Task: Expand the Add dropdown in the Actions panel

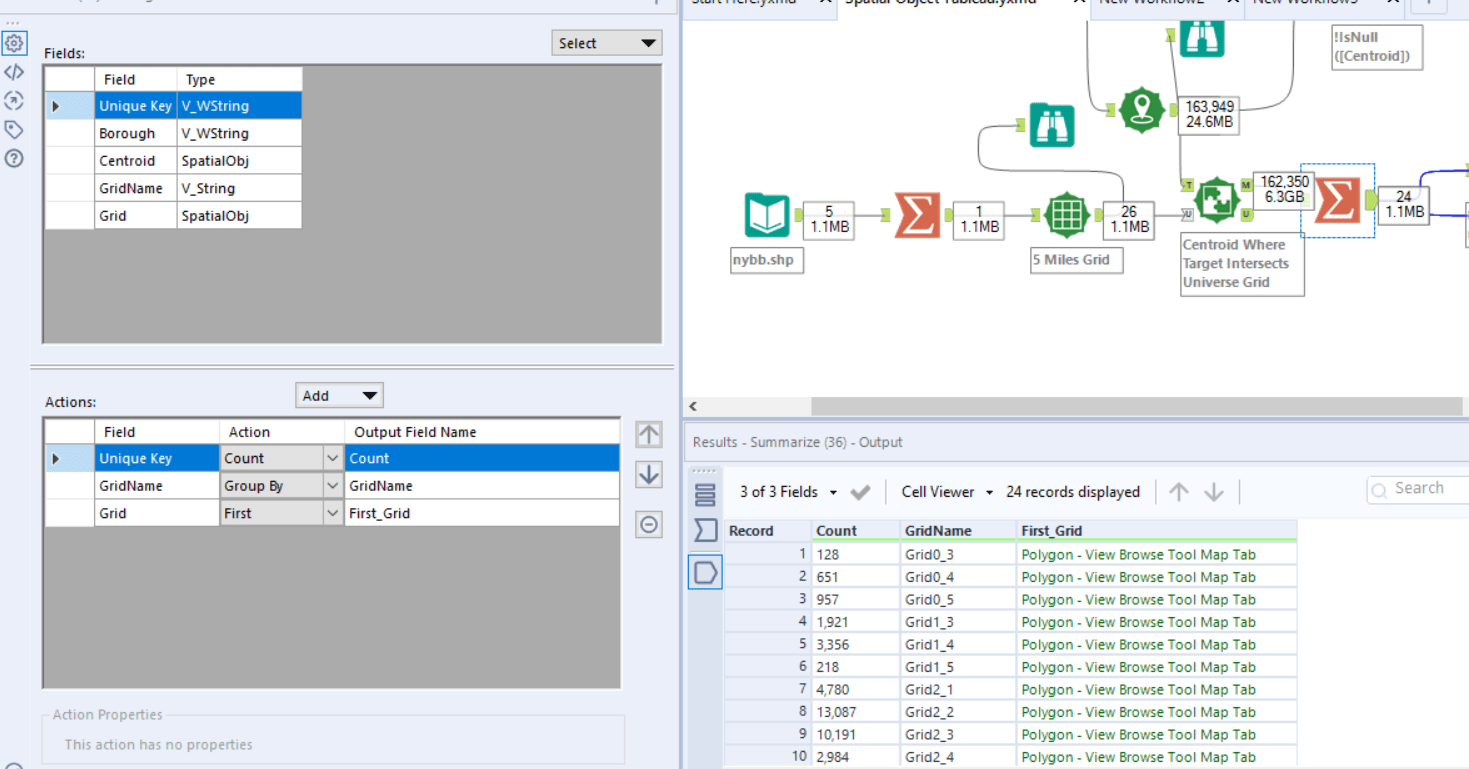Action: (338, 395)
